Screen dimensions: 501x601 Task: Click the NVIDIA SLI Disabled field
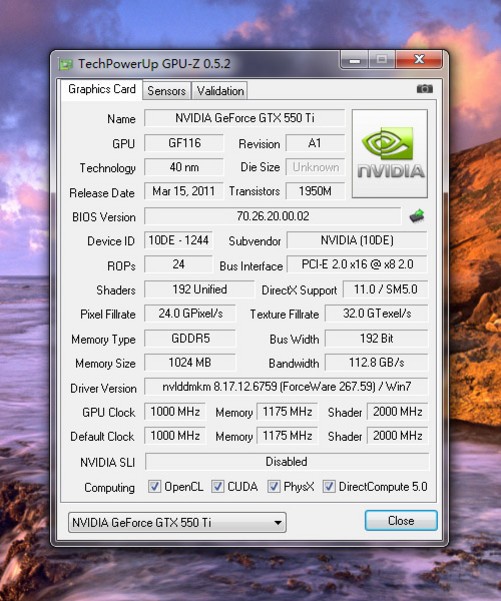pyautogui.click(x=287, y=461)
